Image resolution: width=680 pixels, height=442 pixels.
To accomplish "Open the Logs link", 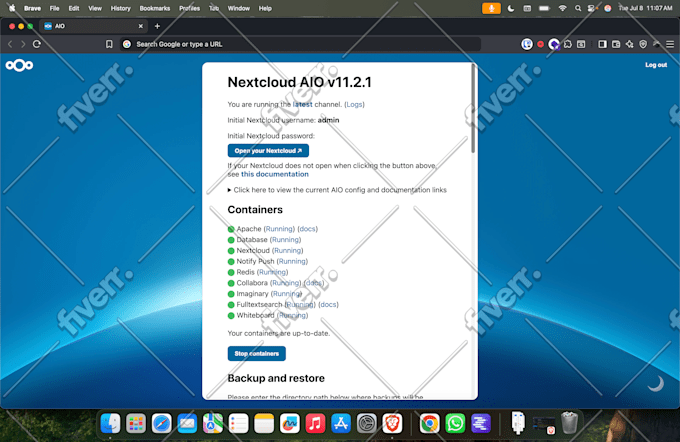I will click(x=354, y=105).
